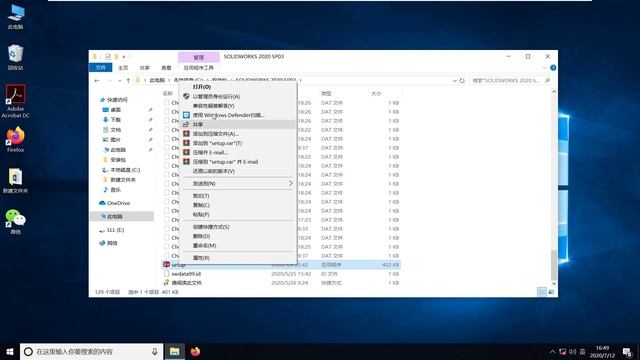Screen dimensions: 640x360
Task: Click the taskbar microphone icon
Action: (155, 351)
